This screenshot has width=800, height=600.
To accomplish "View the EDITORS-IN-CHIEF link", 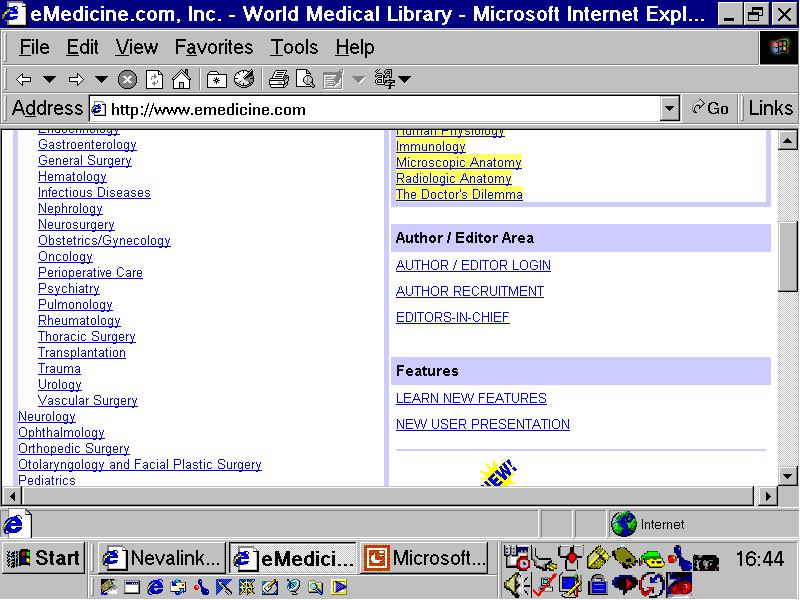I will click(x=453, y=317).
